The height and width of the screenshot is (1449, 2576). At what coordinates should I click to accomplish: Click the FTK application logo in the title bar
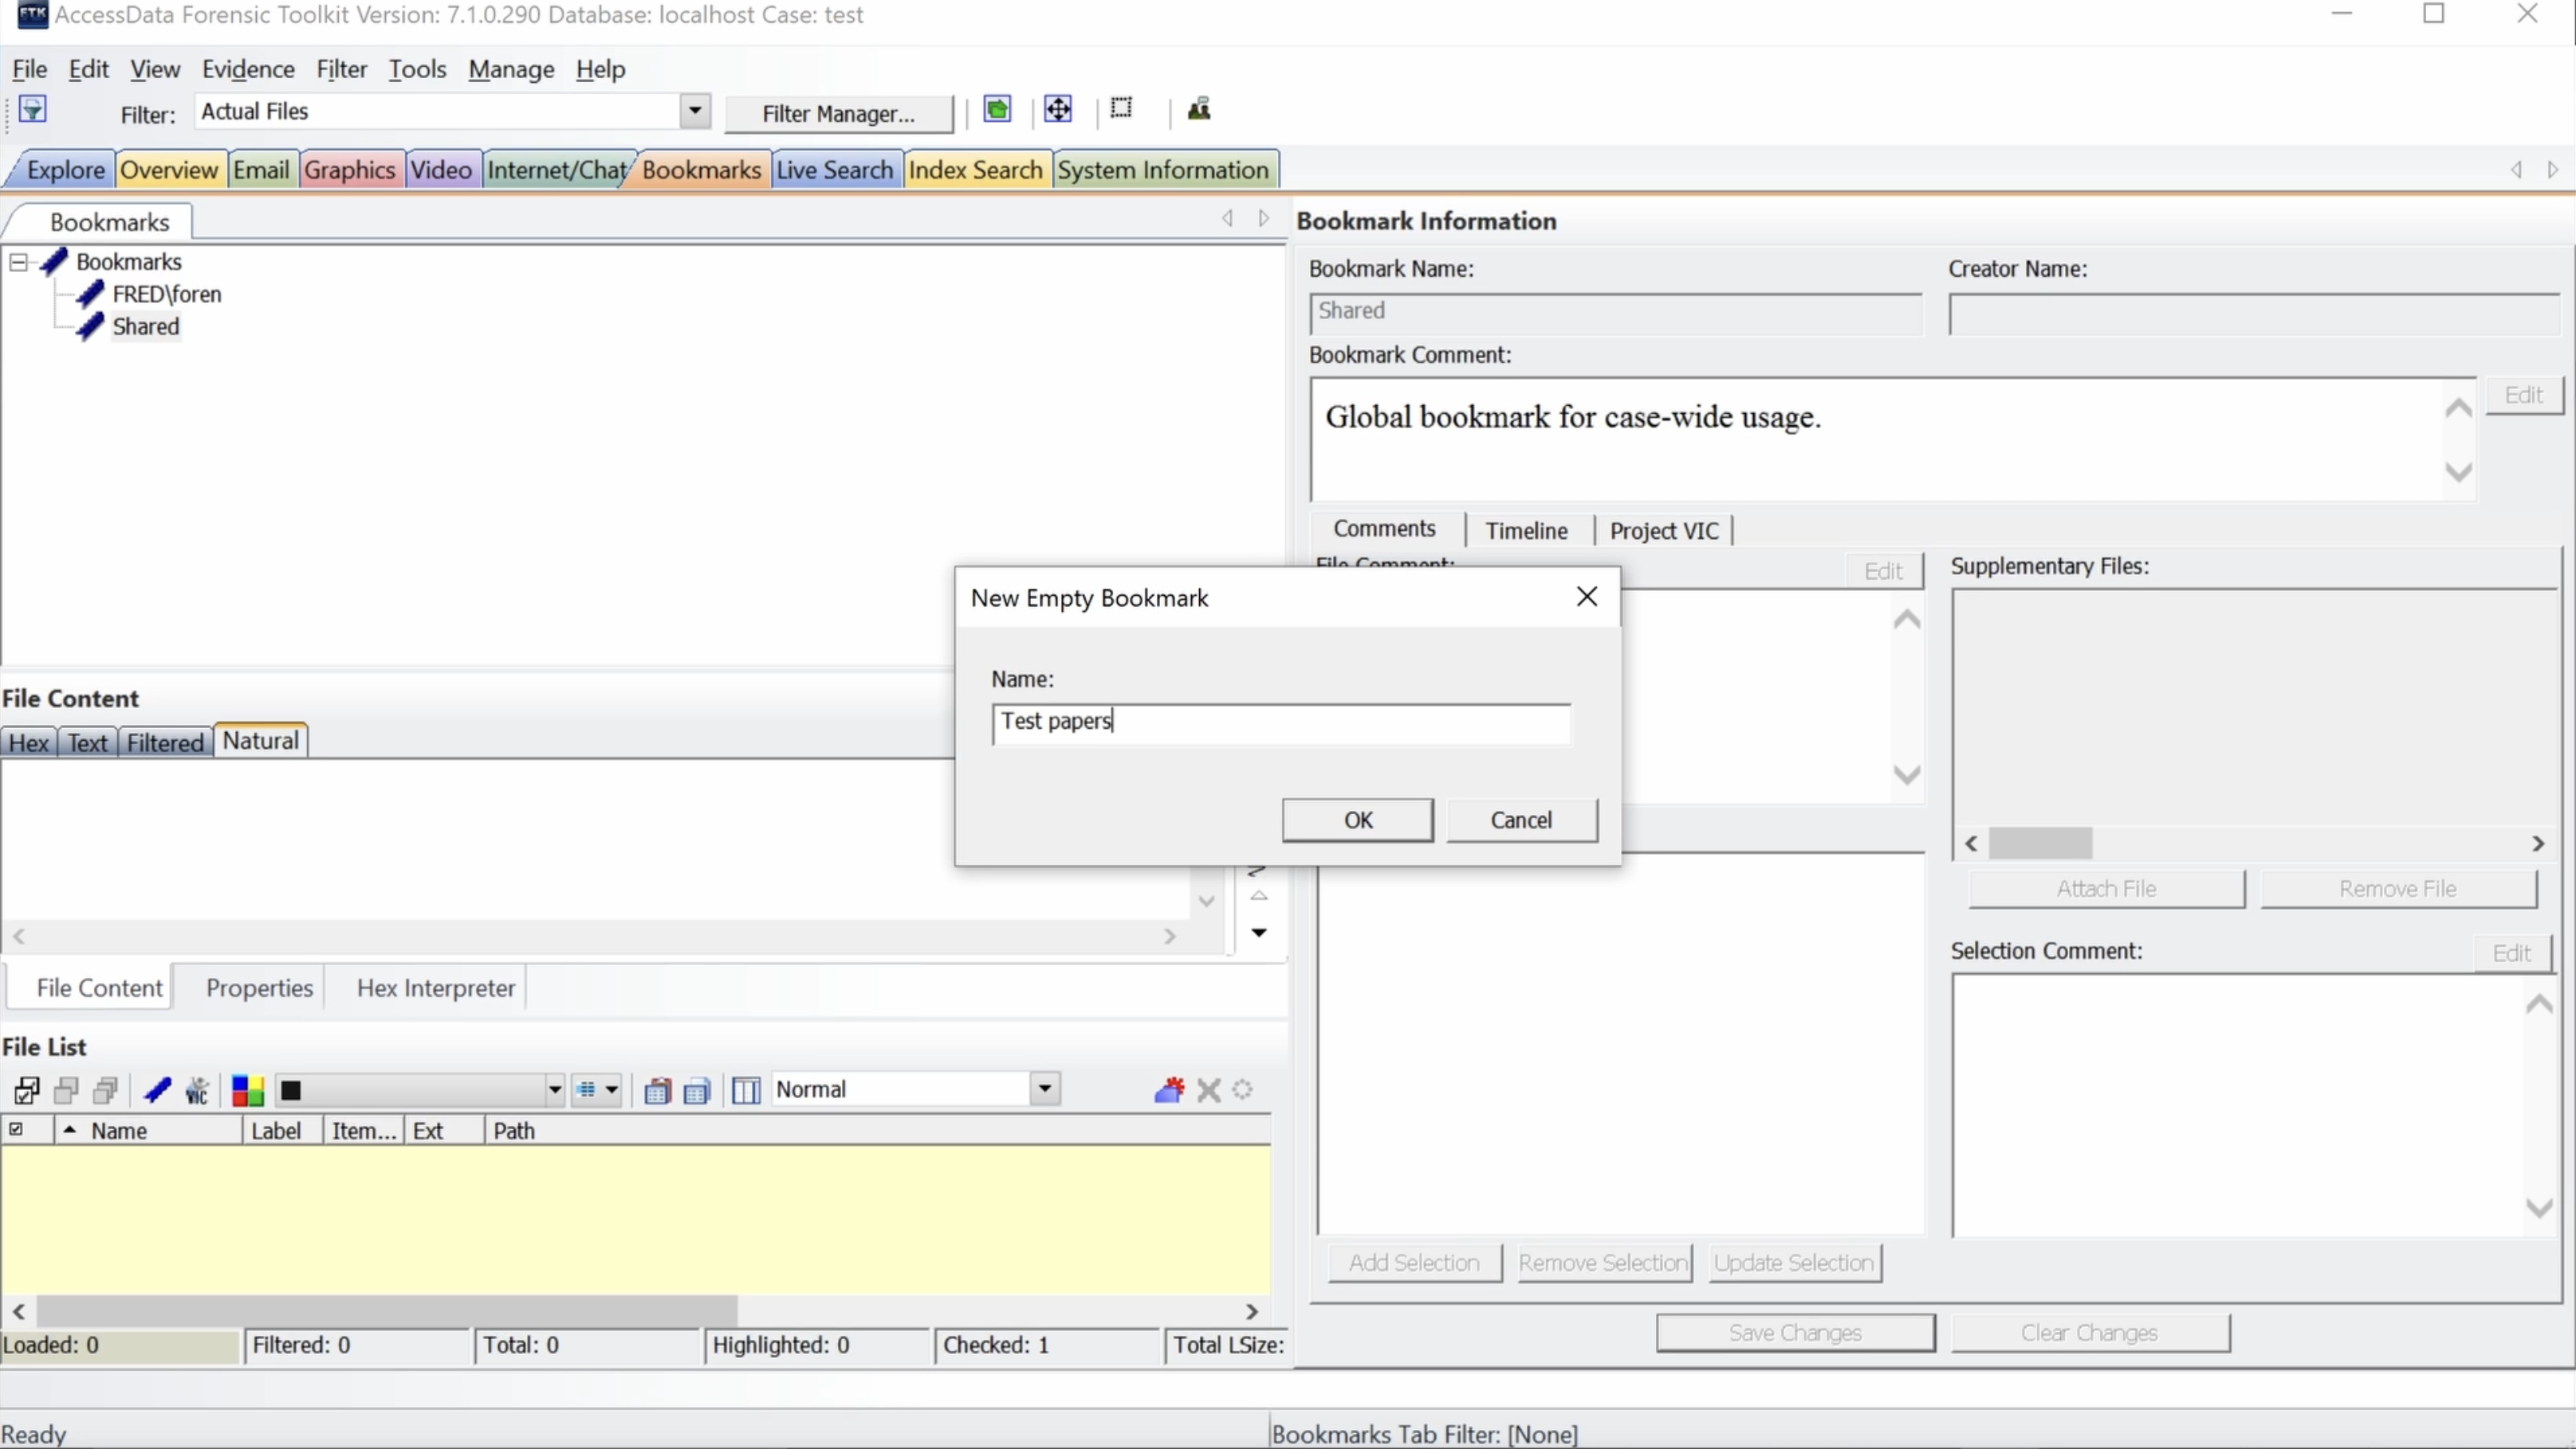tap(33, 14)
